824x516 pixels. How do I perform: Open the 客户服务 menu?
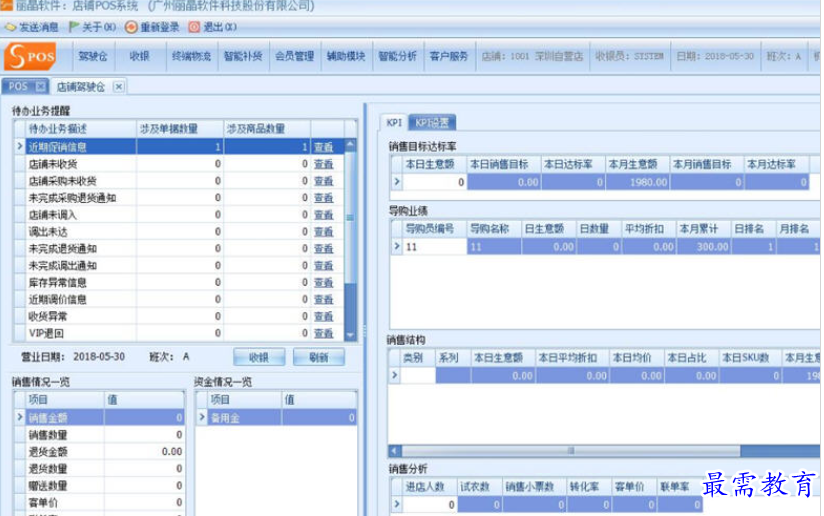[x=449, y=56]
